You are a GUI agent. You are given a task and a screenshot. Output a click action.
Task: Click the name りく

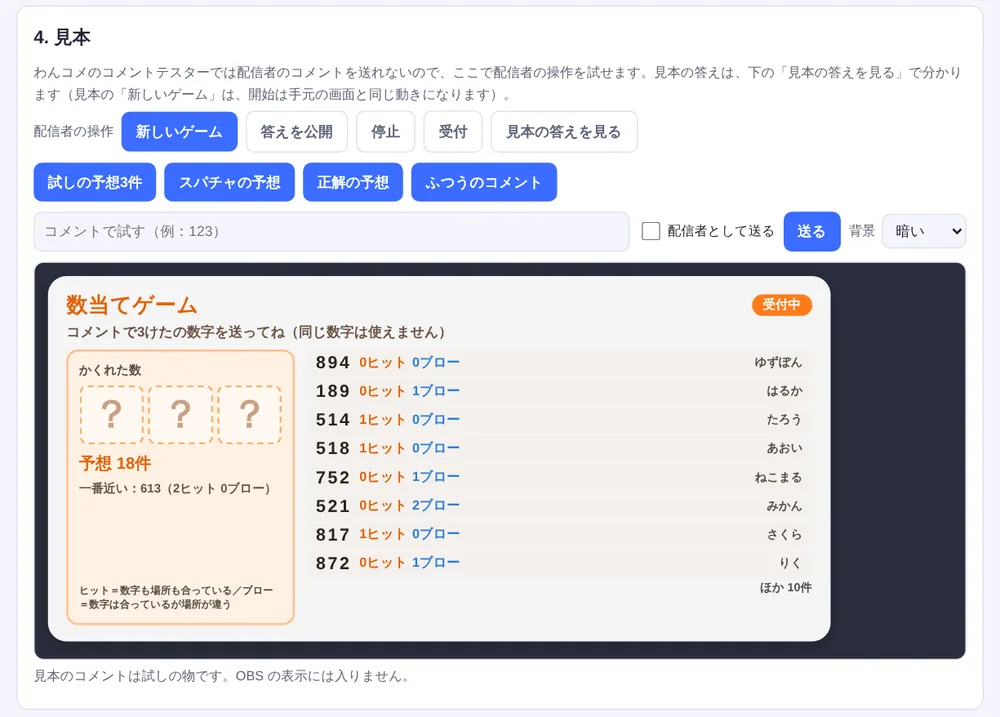point(790,563)
